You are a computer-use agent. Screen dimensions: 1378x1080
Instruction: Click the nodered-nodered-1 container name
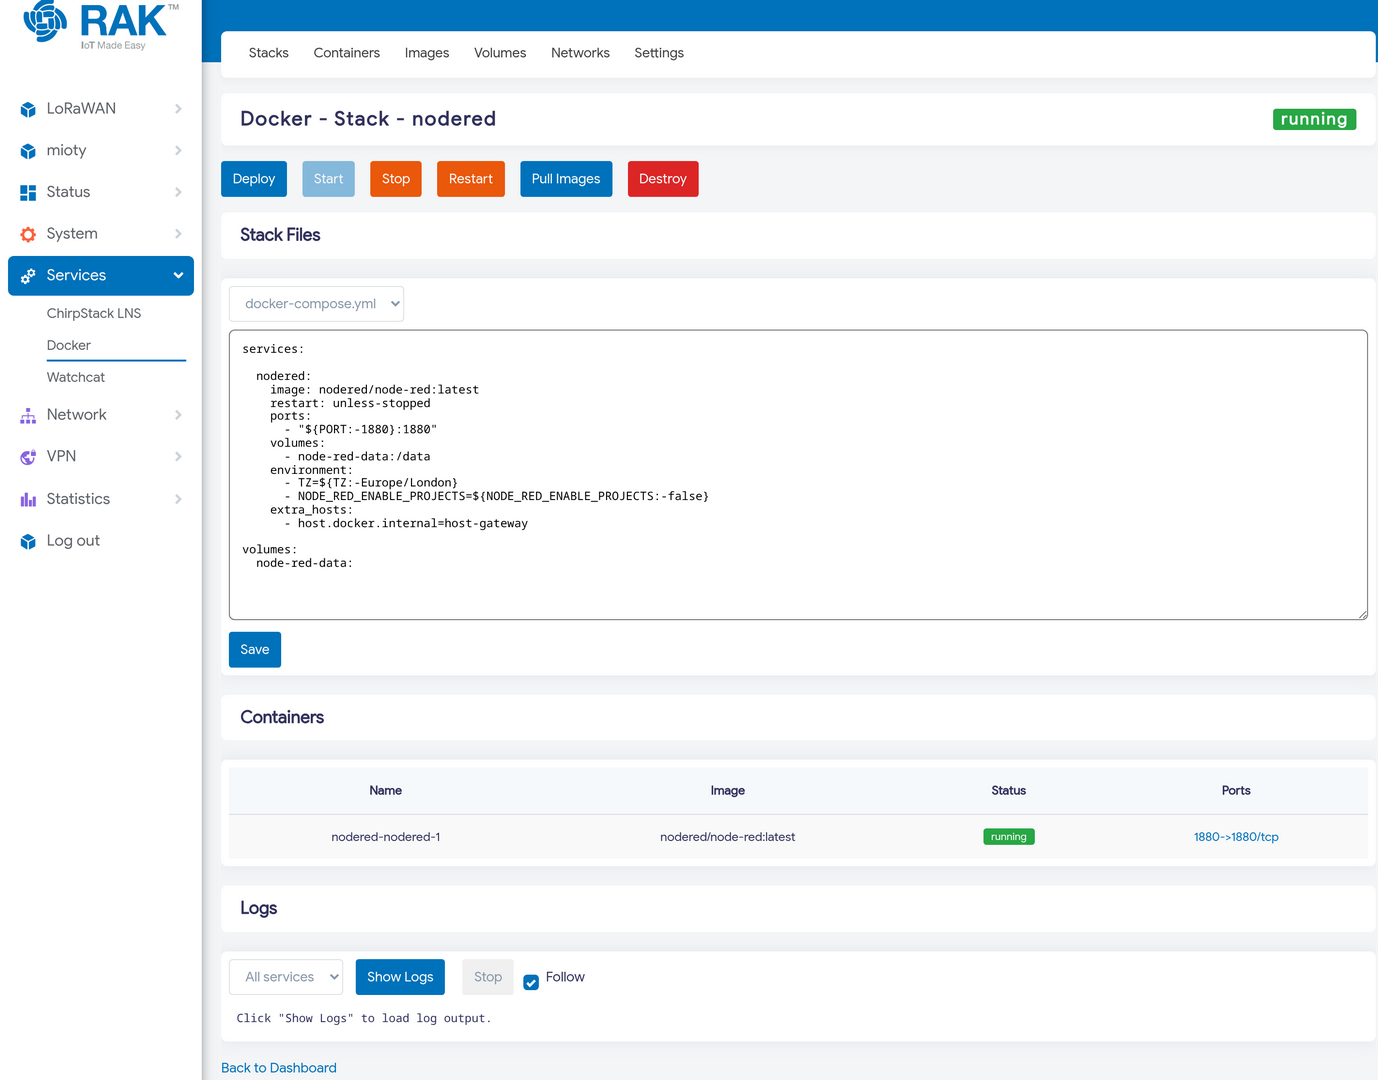(x=386, y=837)
